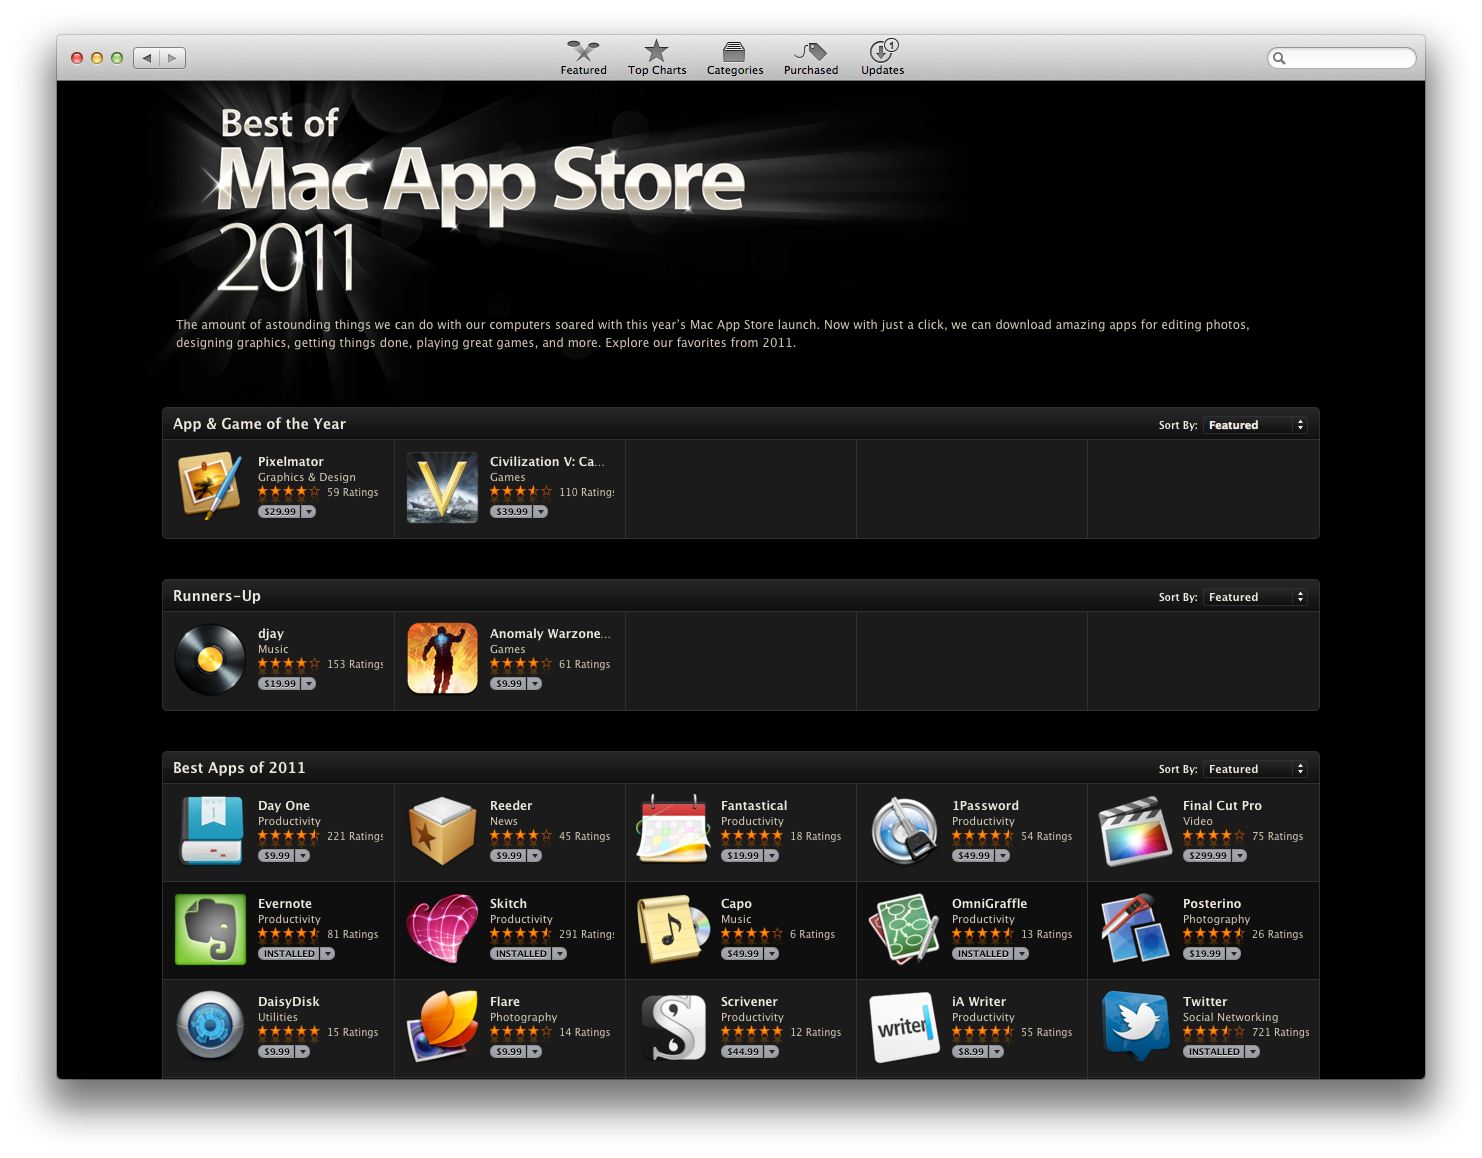Go back with the left arrow button
The height and width of the screenshot is (1158, 1482).
[146, 58]
